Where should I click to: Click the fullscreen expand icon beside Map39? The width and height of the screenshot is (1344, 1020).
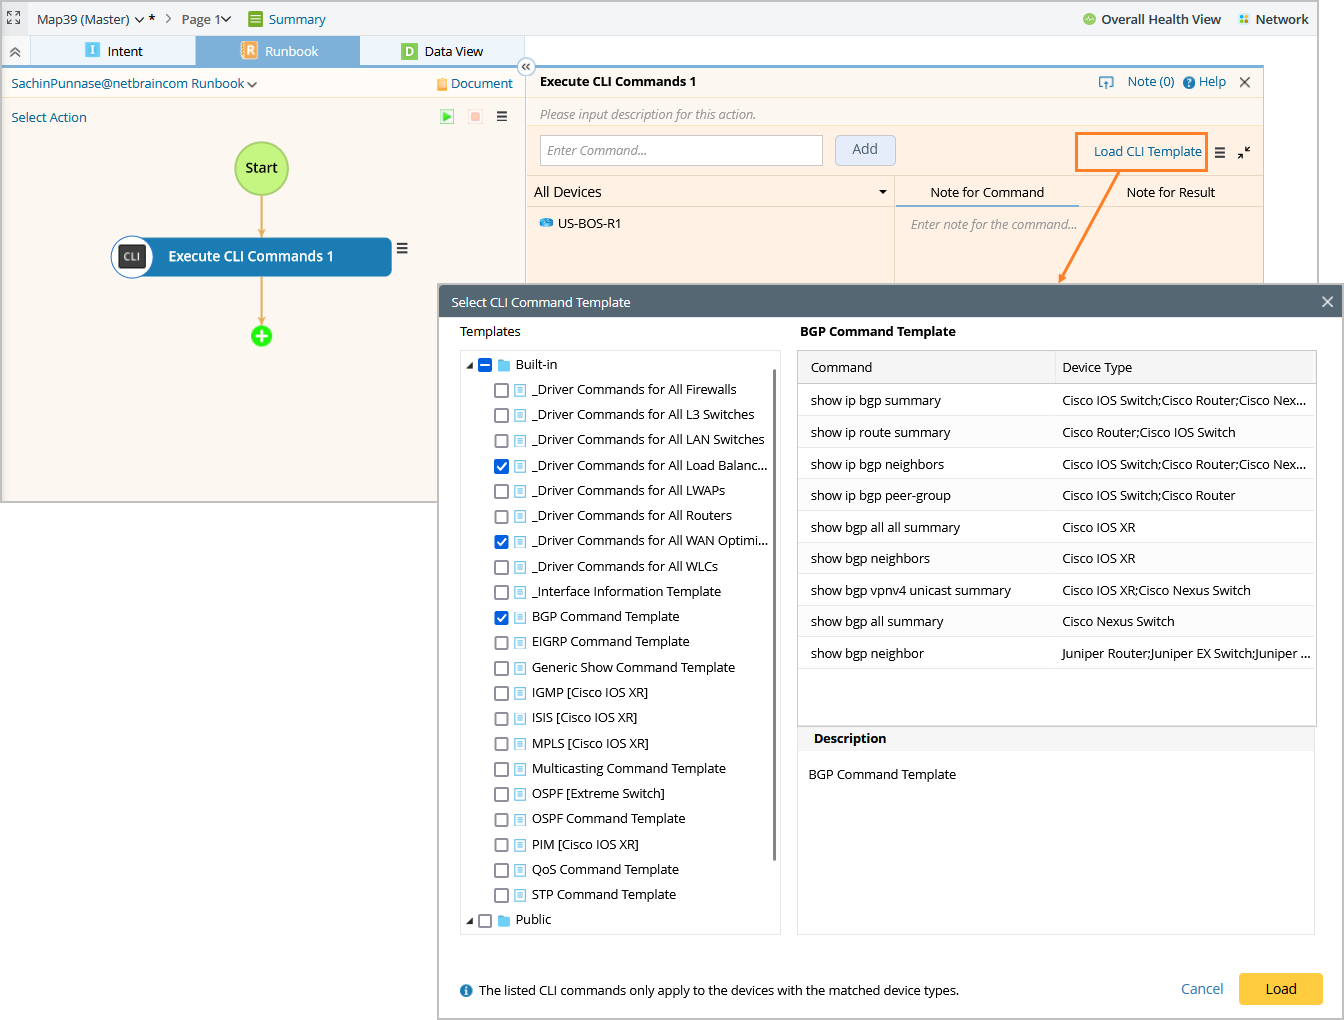pyautogui.click(x=14, y=18)
